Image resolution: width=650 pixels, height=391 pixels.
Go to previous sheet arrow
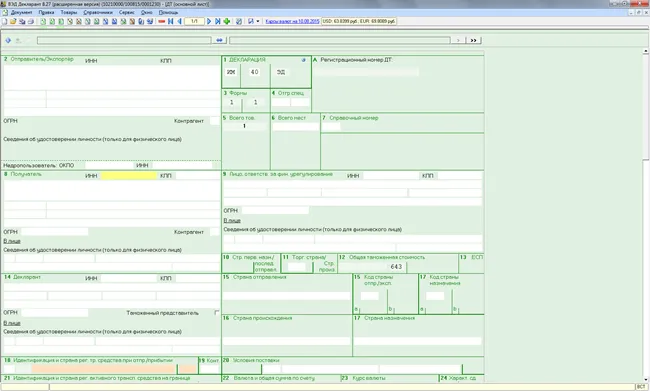tap(179, 21)
